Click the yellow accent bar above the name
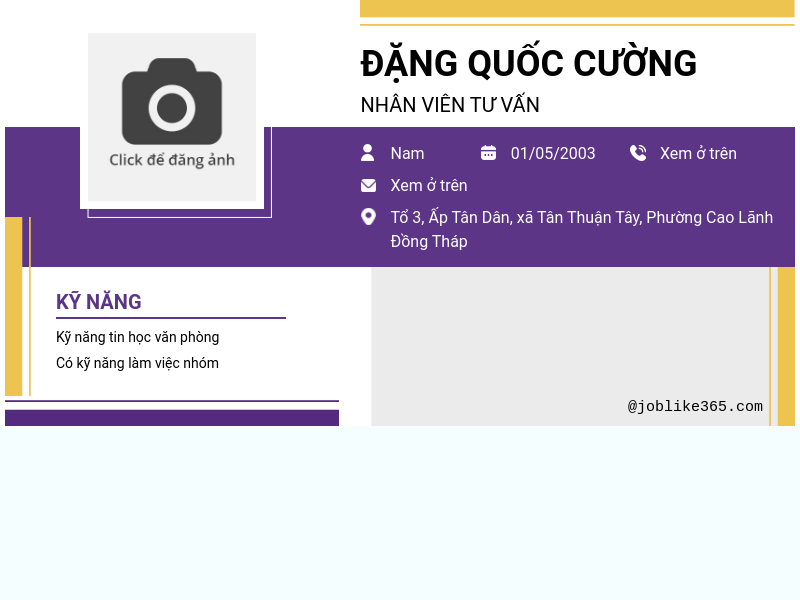The width and height of the screenshot is (800, 600). tap(575, 8)
